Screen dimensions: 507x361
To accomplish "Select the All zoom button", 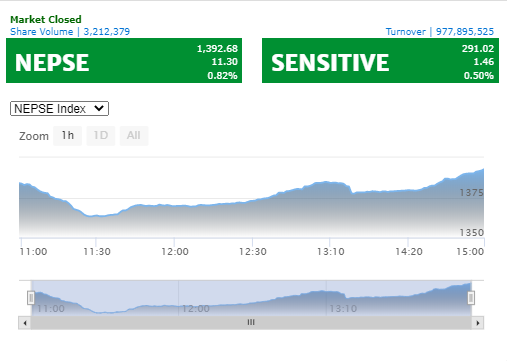I will point(134,136).
